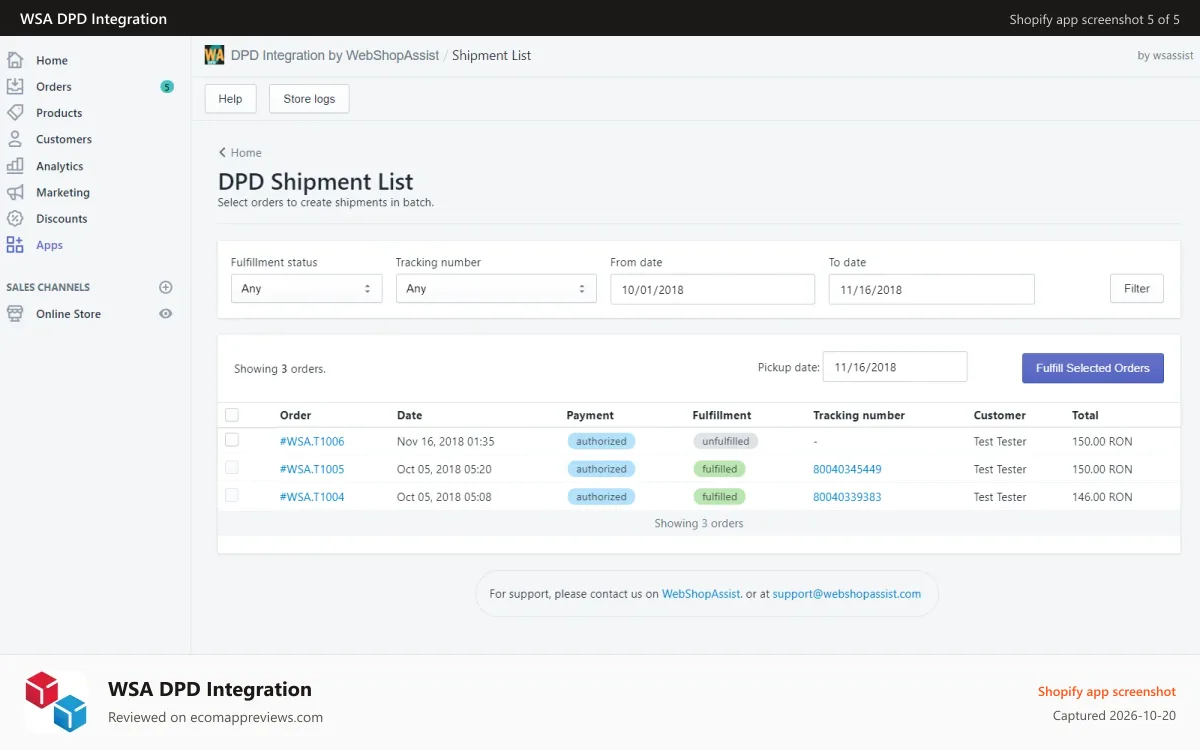
Task: Click Fulfill Selected Orders button
Action: (1093, 368)
